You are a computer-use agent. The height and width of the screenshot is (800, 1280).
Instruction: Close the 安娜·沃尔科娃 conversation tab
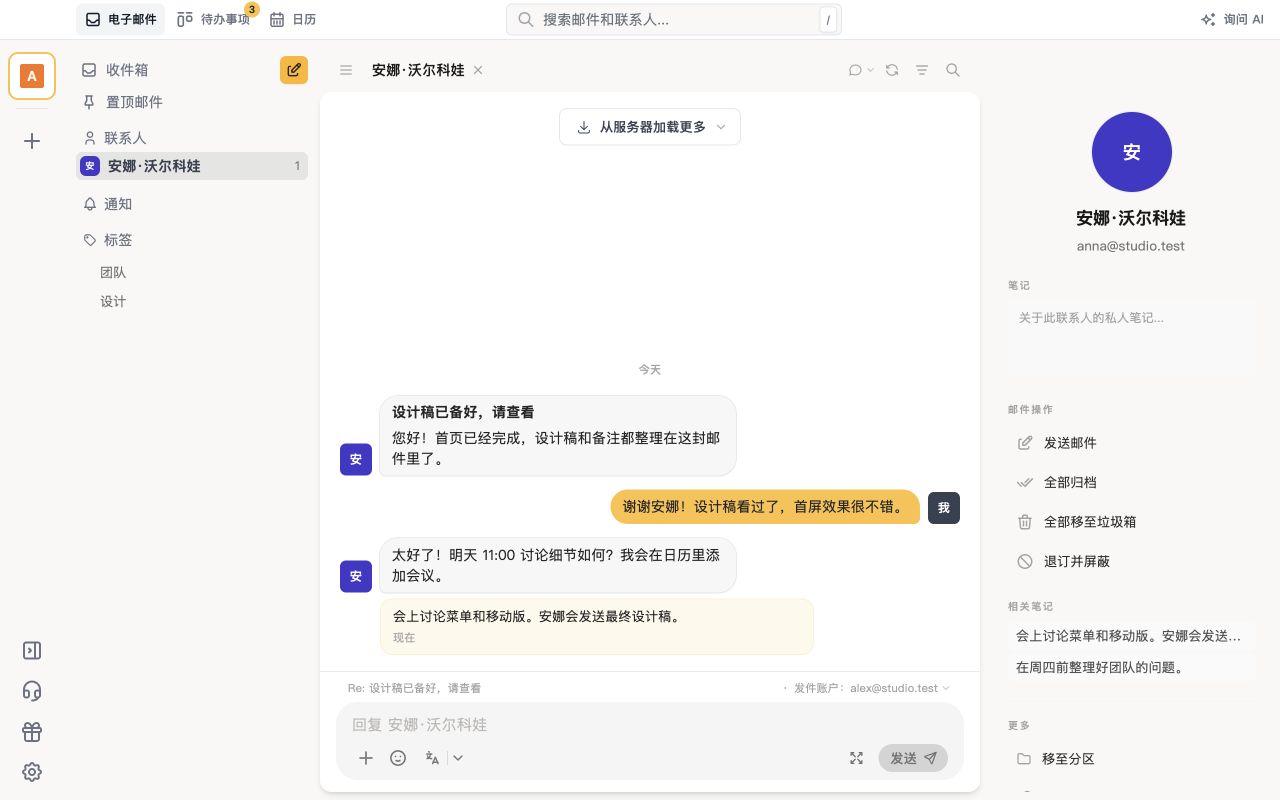[x=478, y=70]
